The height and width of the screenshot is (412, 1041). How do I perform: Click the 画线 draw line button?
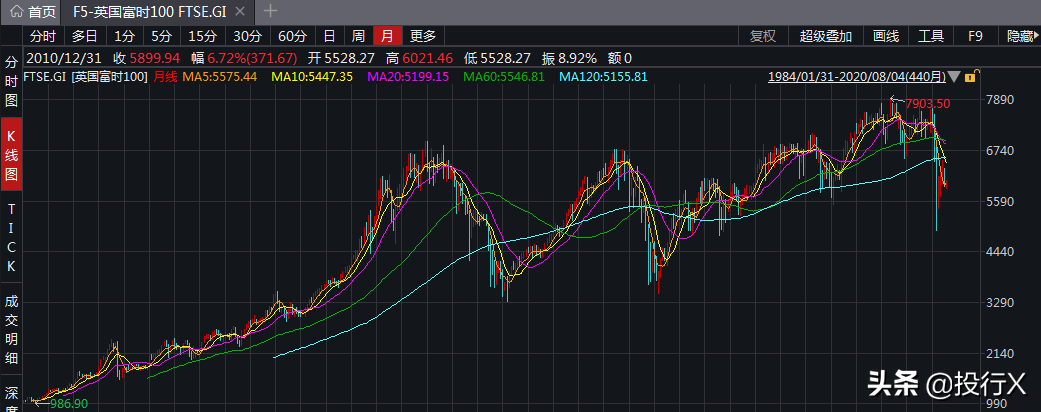tap(885, 36)
